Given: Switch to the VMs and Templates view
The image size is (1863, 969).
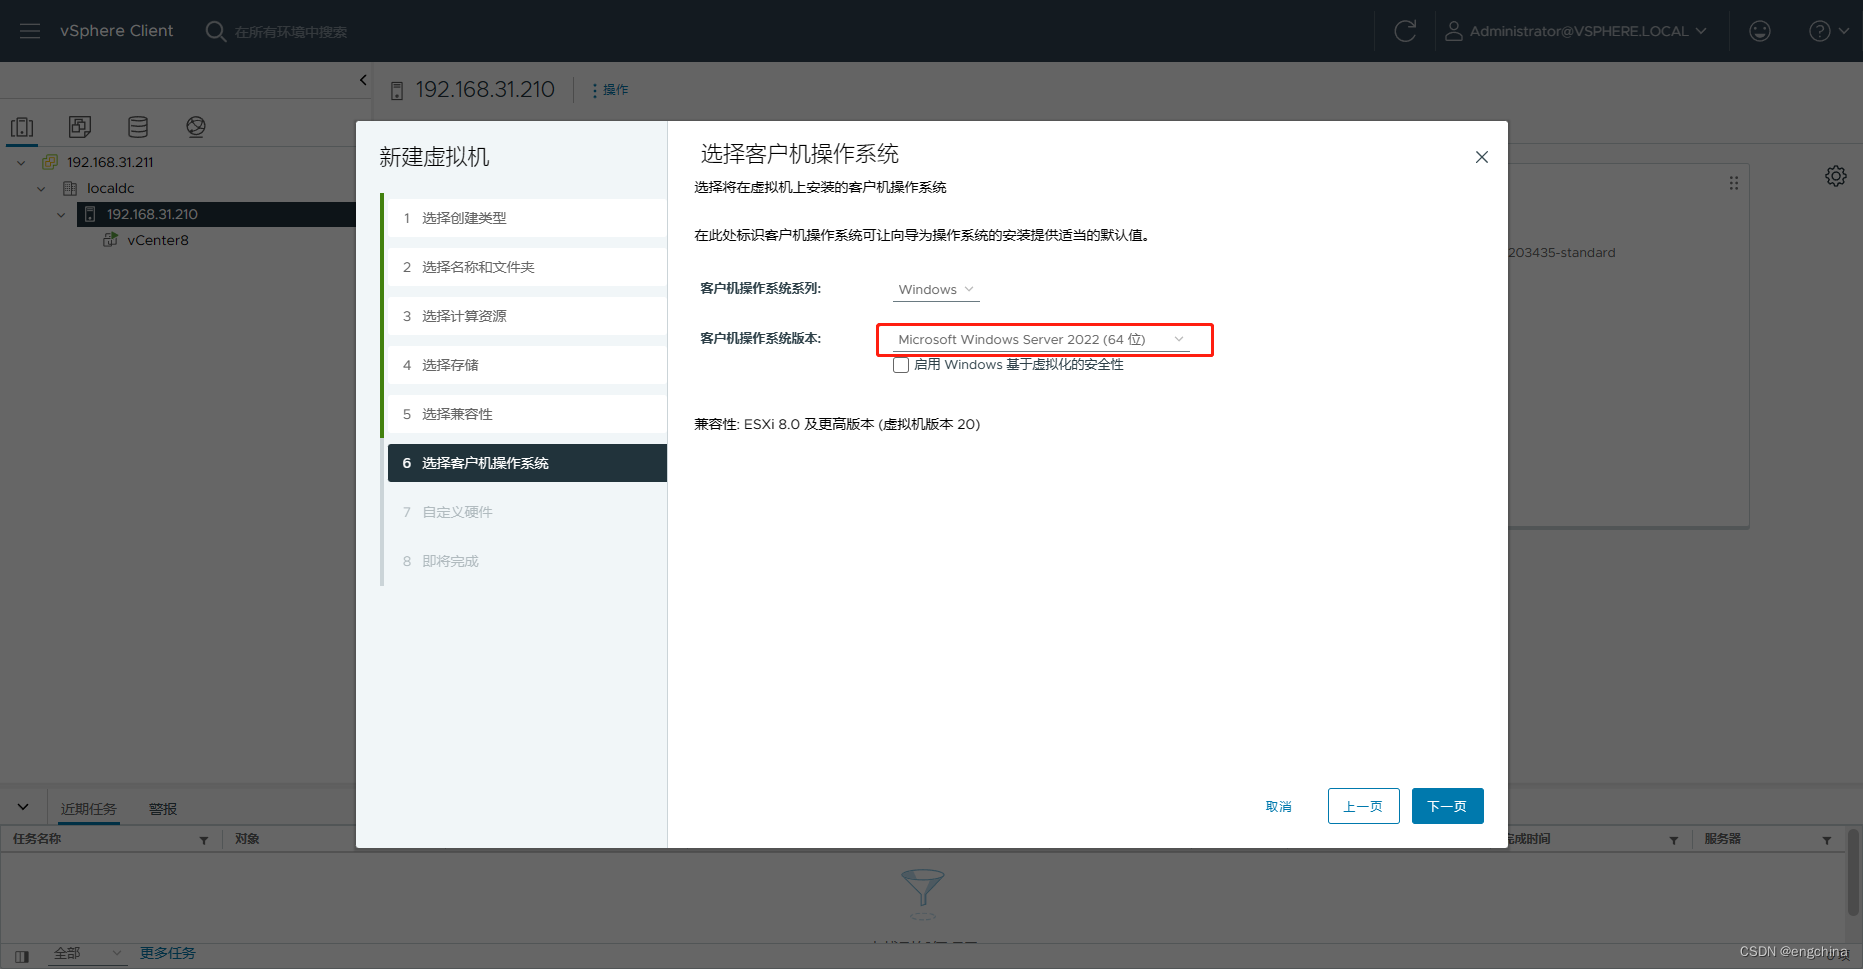Looking at the screenshot, I should tap(79, 126).
